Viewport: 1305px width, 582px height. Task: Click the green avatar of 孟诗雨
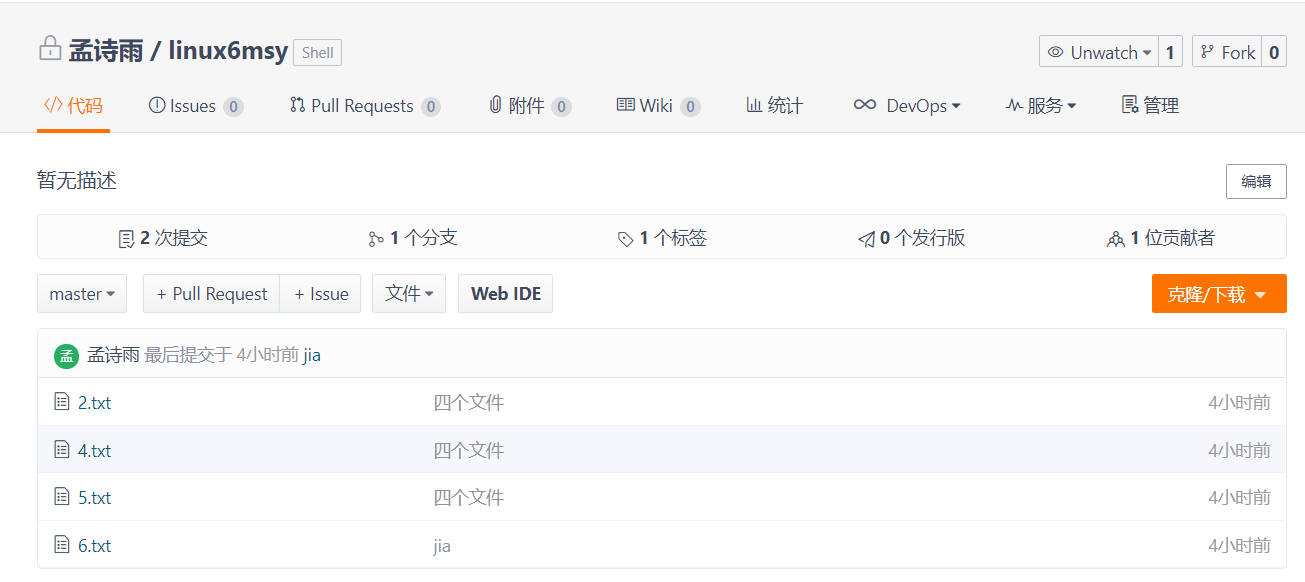[67, 355]
